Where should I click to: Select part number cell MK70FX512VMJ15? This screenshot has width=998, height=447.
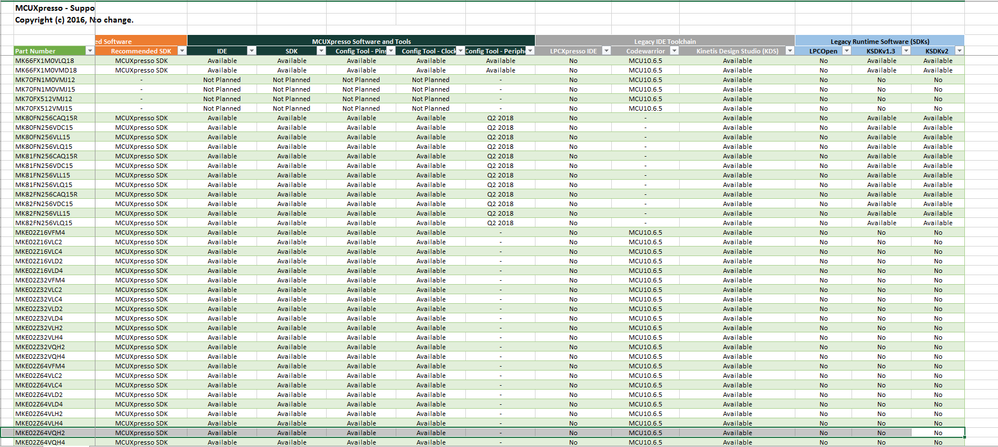coord(54,108)
